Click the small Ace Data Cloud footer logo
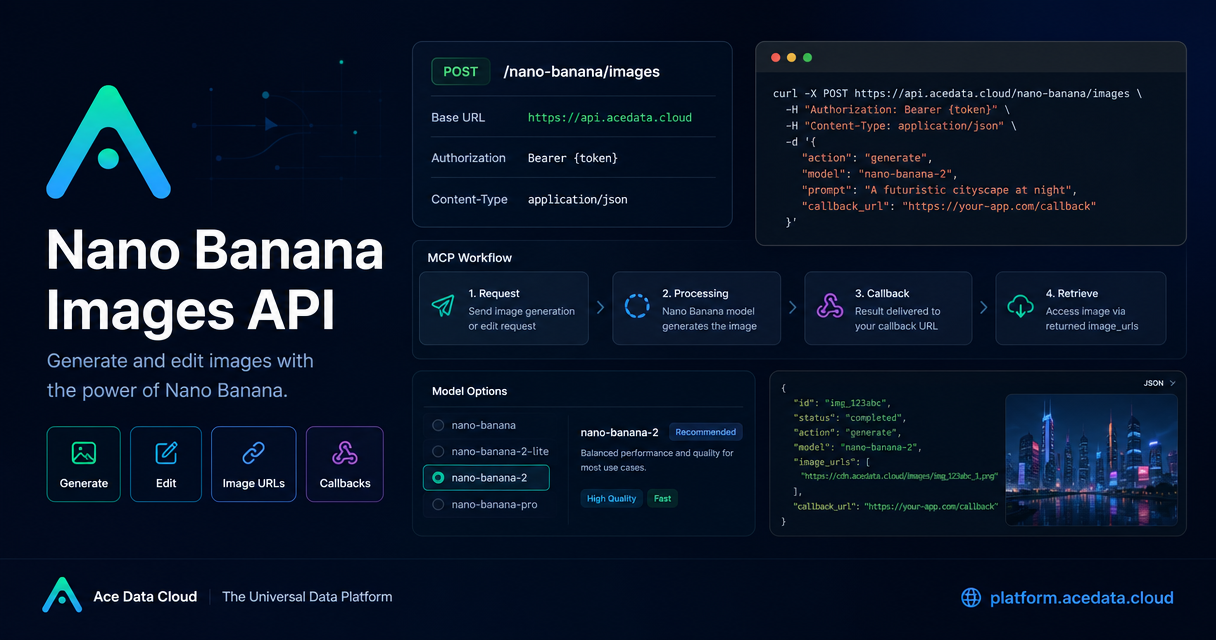 point(62,595)
